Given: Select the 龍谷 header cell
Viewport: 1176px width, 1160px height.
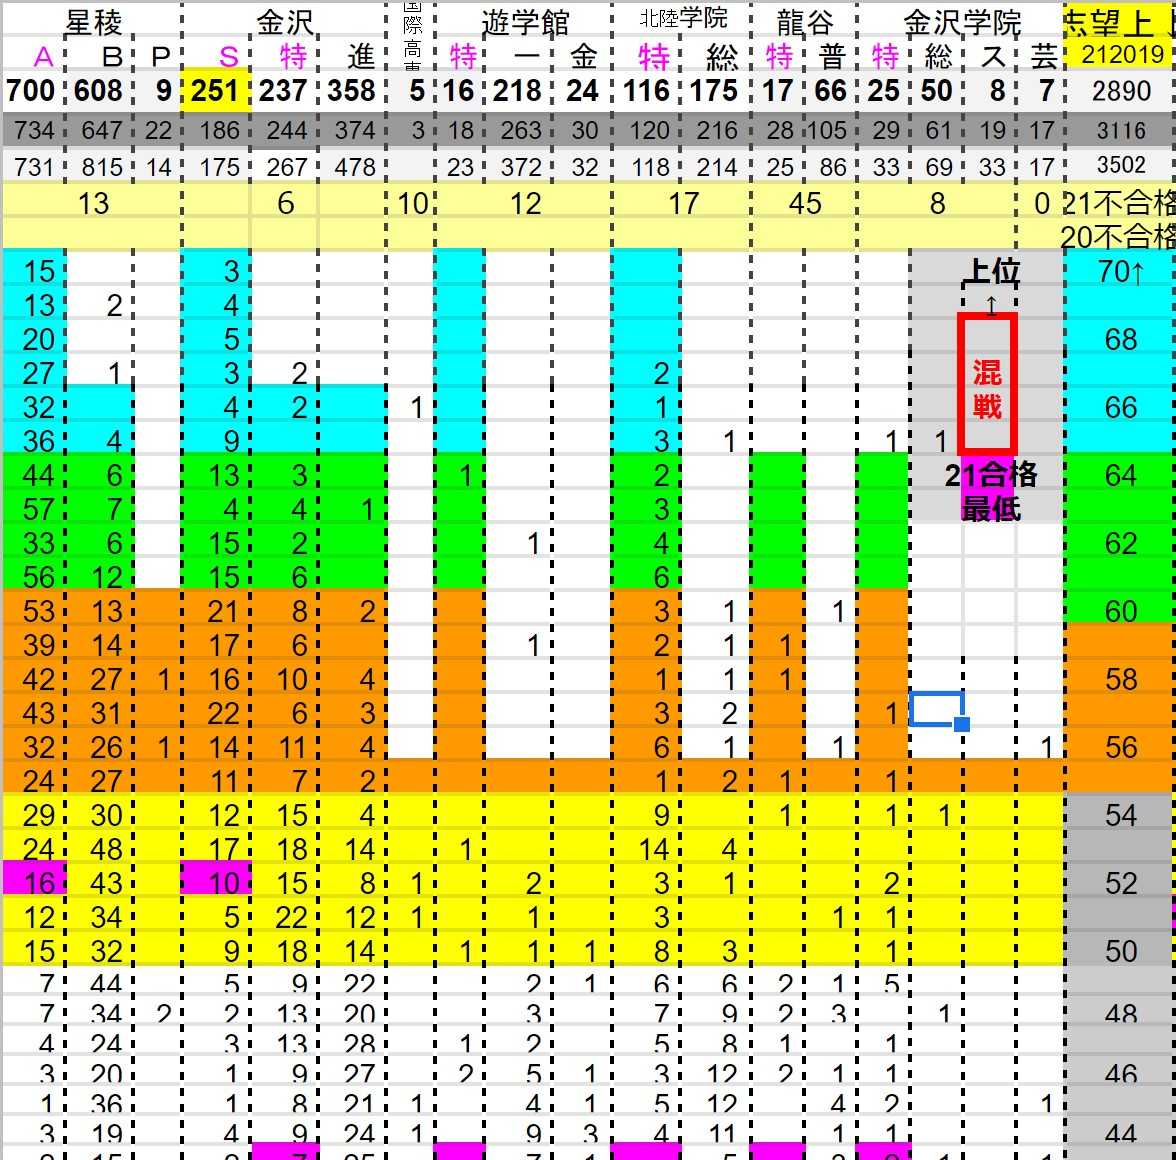Looking at the screenshot, I should click(x=804, y=21).
